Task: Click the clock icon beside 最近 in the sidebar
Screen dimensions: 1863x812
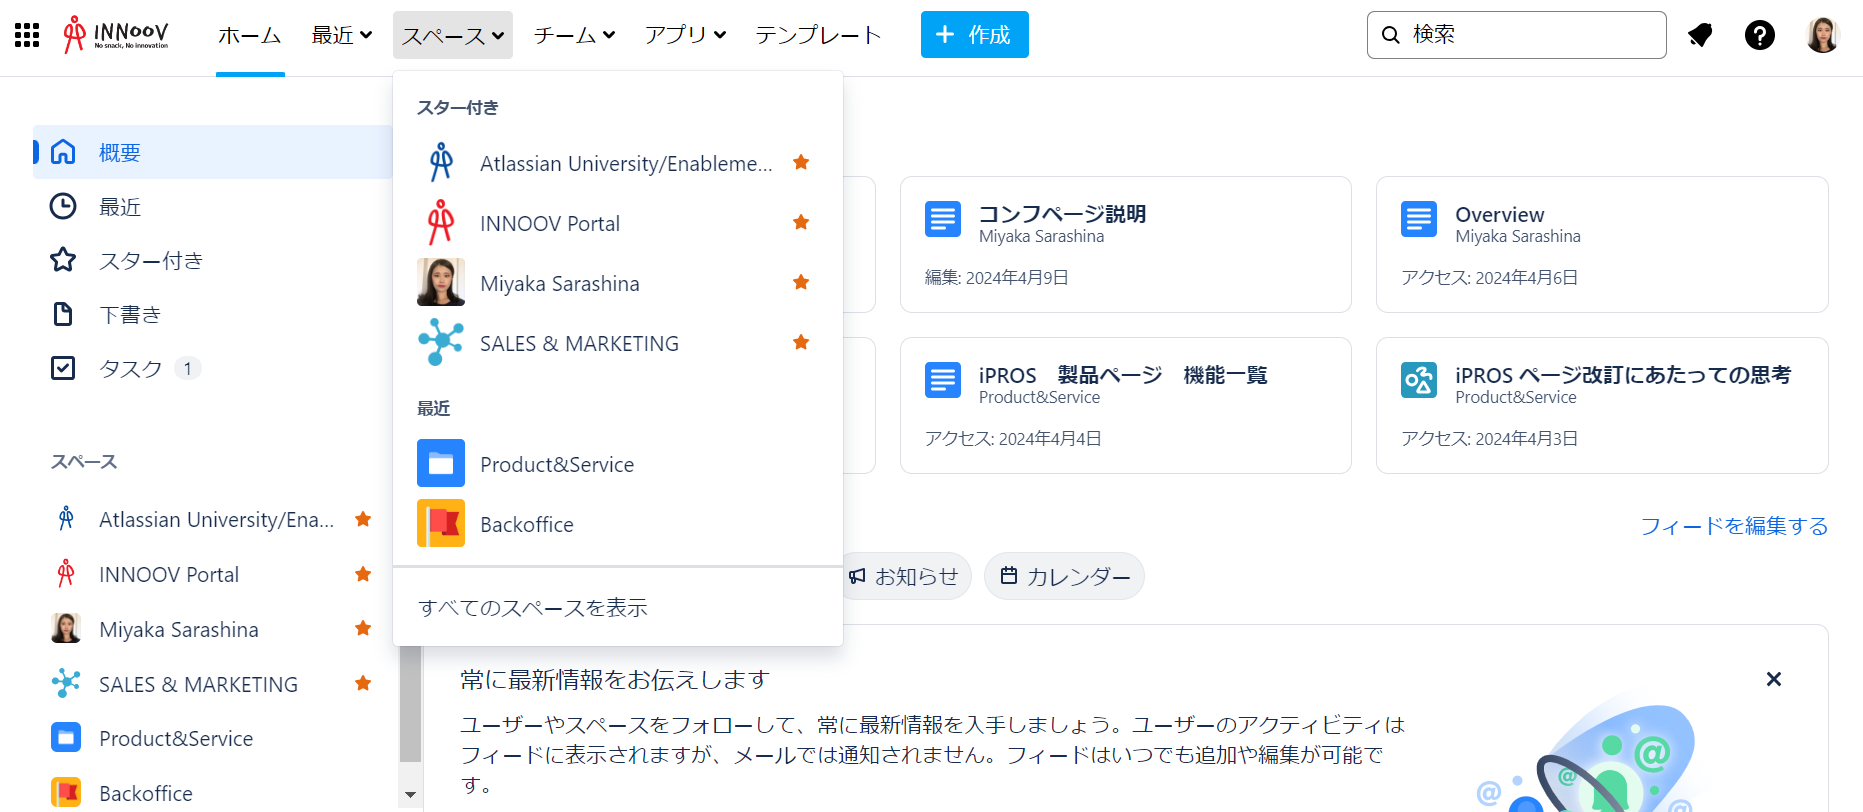Action: tap(63, 206)
